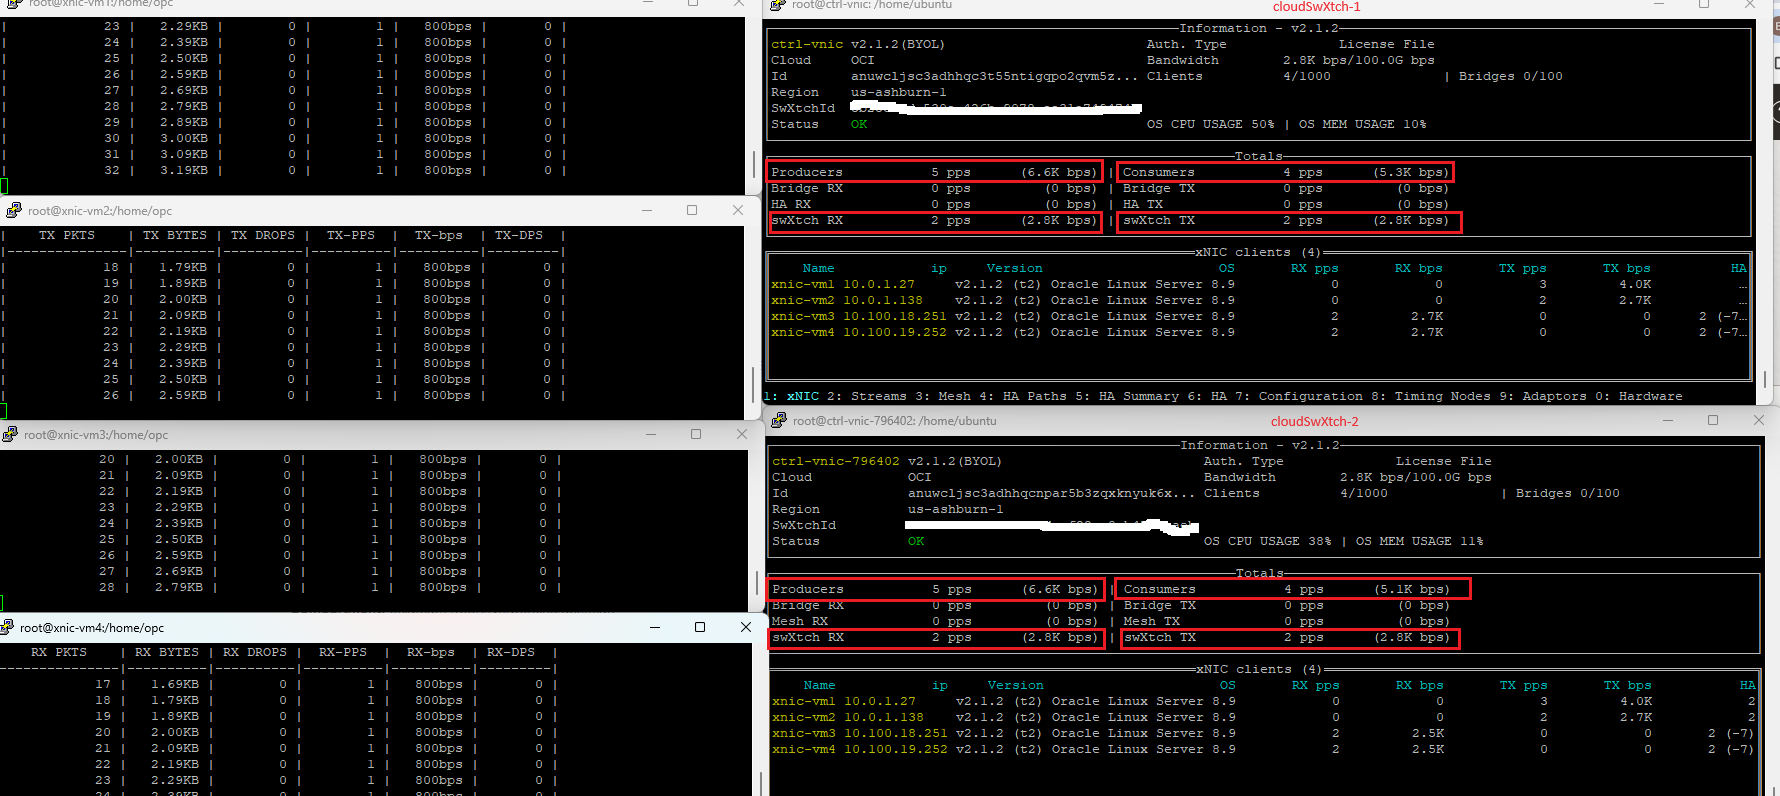Click the PuTTY icon of the xnic-vm2 window
The height and width of the screenshot is (796, 1780).
[14, 210]
